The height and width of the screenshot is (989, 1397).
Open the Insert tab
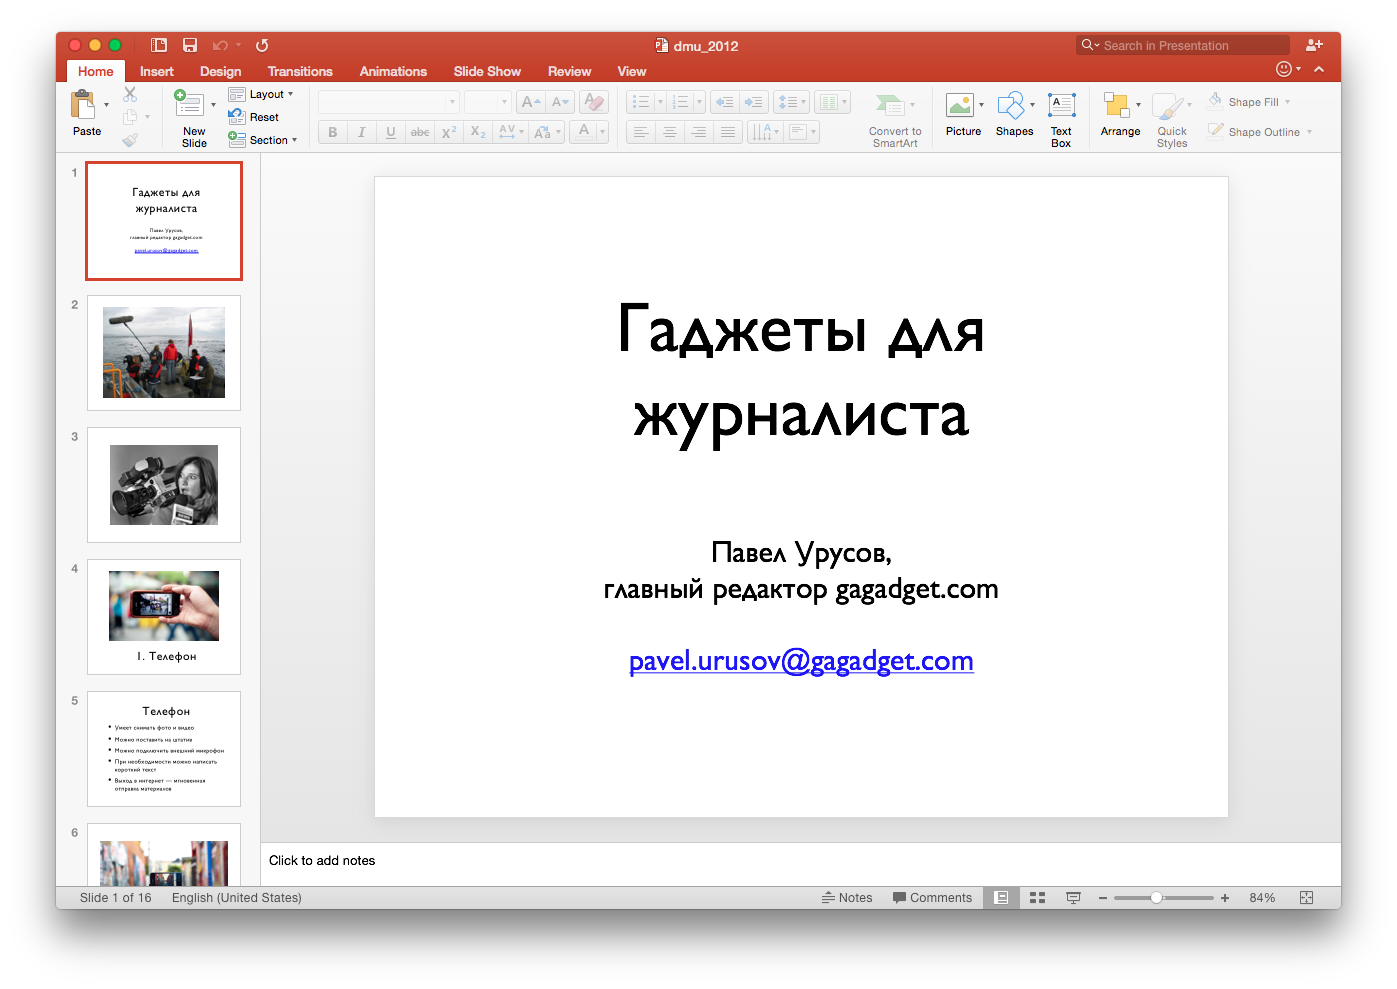pyautogui.click(x=157, y=71)
